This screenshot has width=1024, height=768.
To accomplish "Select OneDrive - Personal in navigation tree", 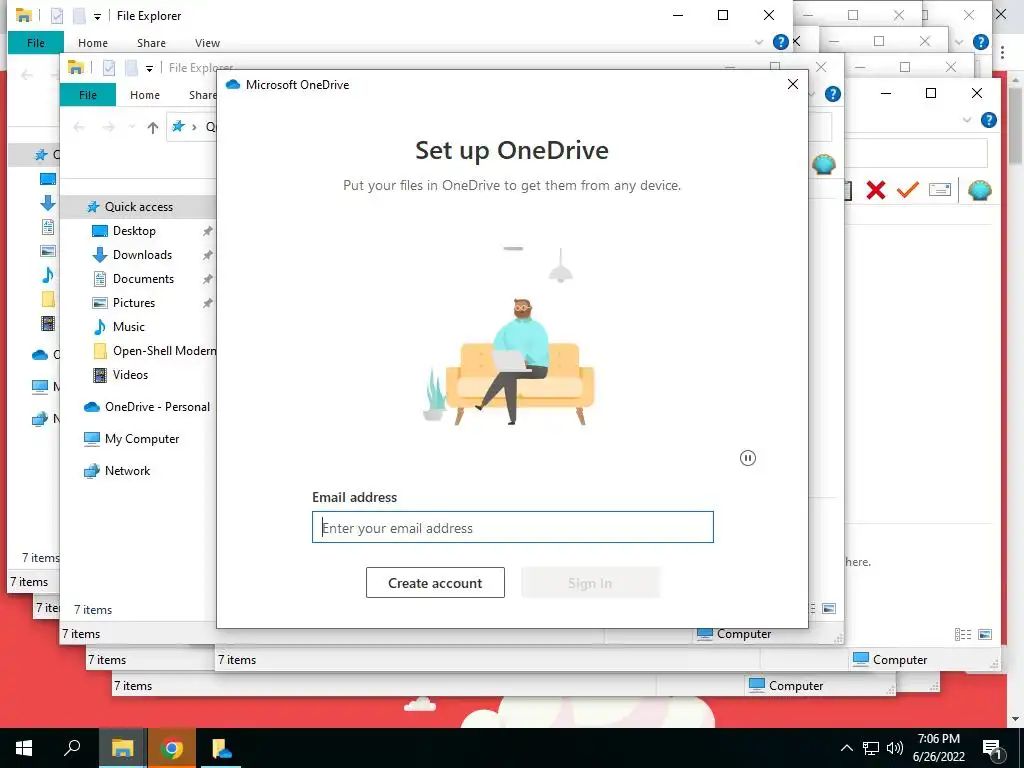I will 157,407.
